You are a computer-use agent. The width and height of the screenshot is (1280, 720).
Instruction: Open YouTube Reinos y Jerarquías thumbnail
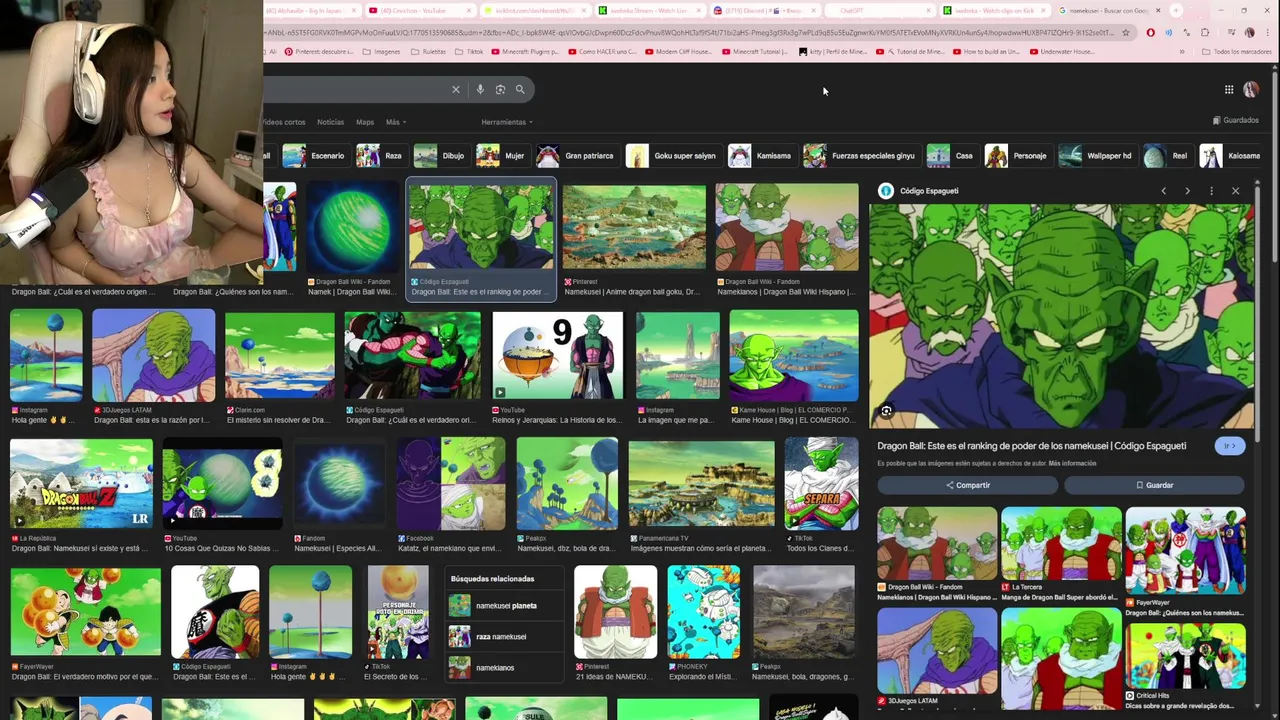point(557,355)
